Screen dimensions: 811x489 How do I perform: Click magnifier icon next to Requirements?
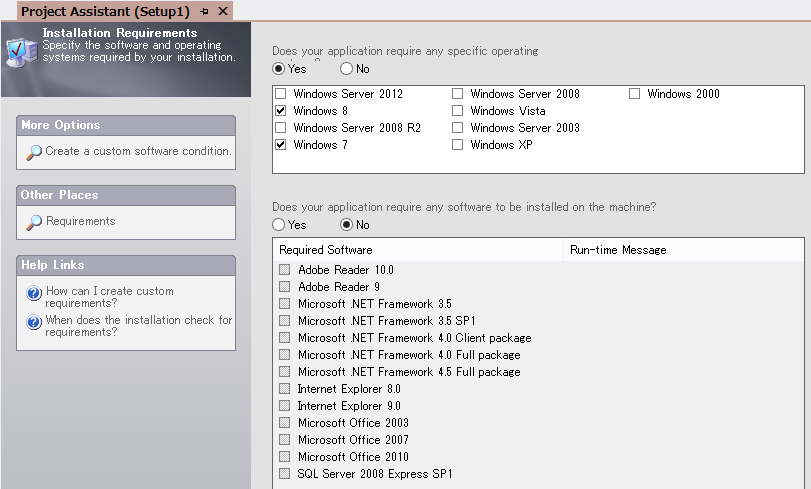pos(34,222)
